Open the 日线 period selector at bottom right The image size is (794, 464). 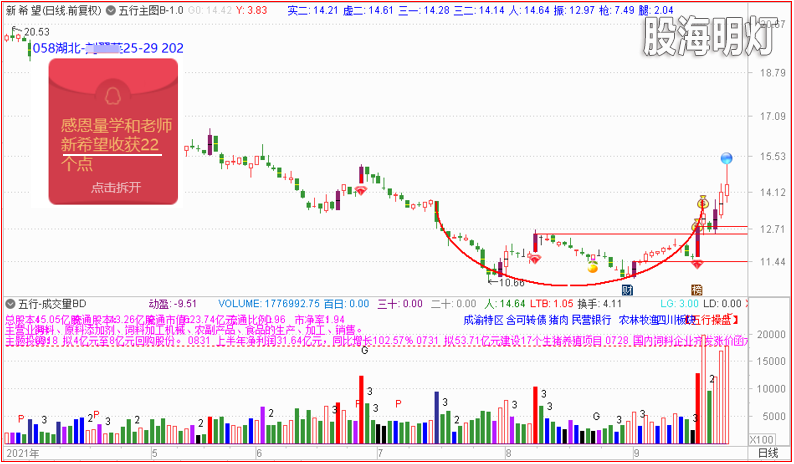(x=767, y=453)
